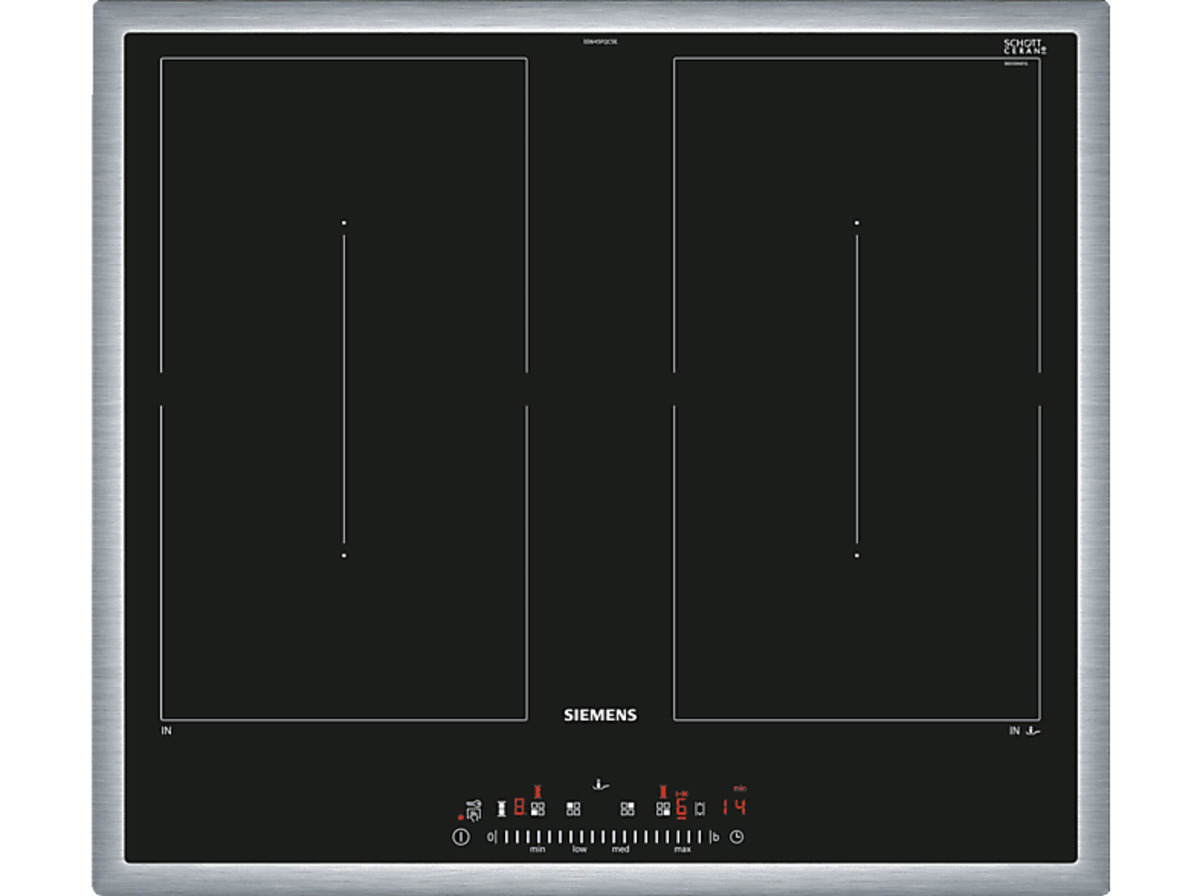Tap the left red '8' power display
Viewport: 1200px width, 896px height.
click(519, 807)
